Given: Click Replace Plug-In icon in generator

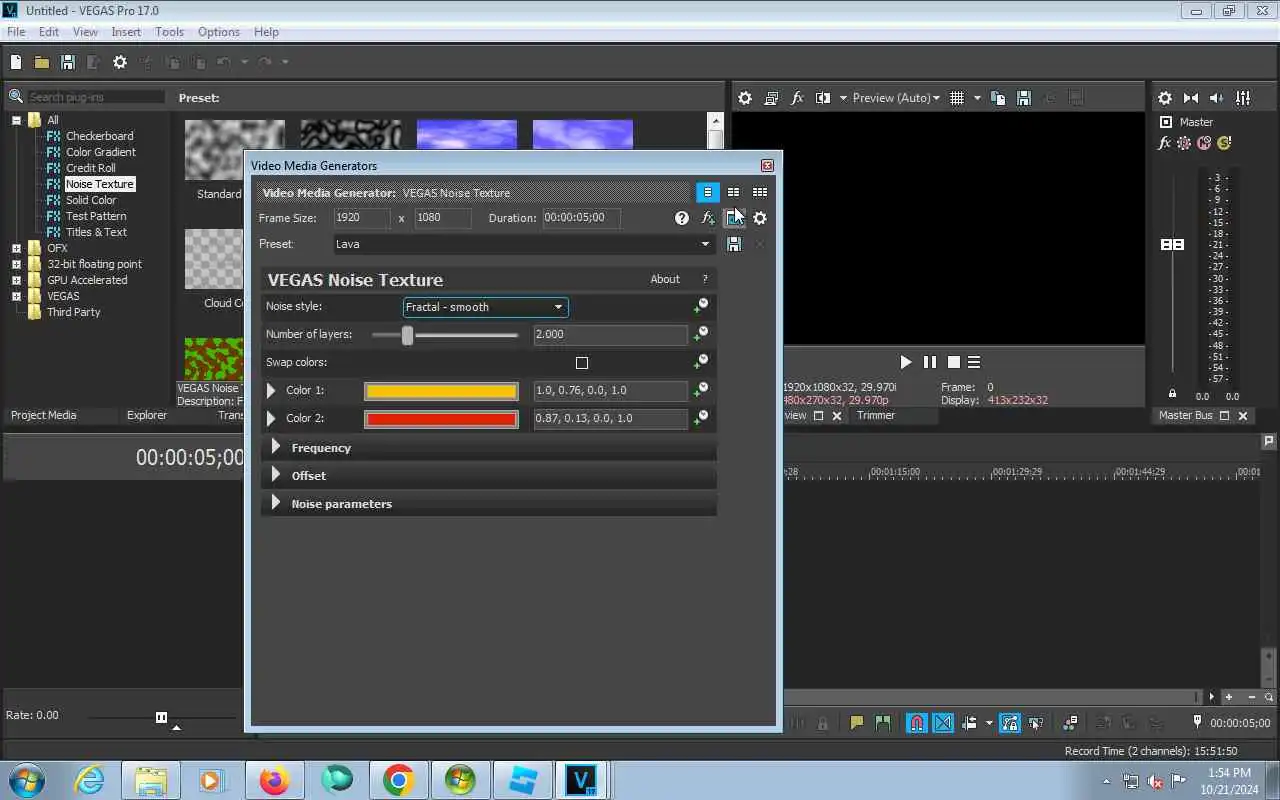Looking at the screenshot, I should [734, 218].
